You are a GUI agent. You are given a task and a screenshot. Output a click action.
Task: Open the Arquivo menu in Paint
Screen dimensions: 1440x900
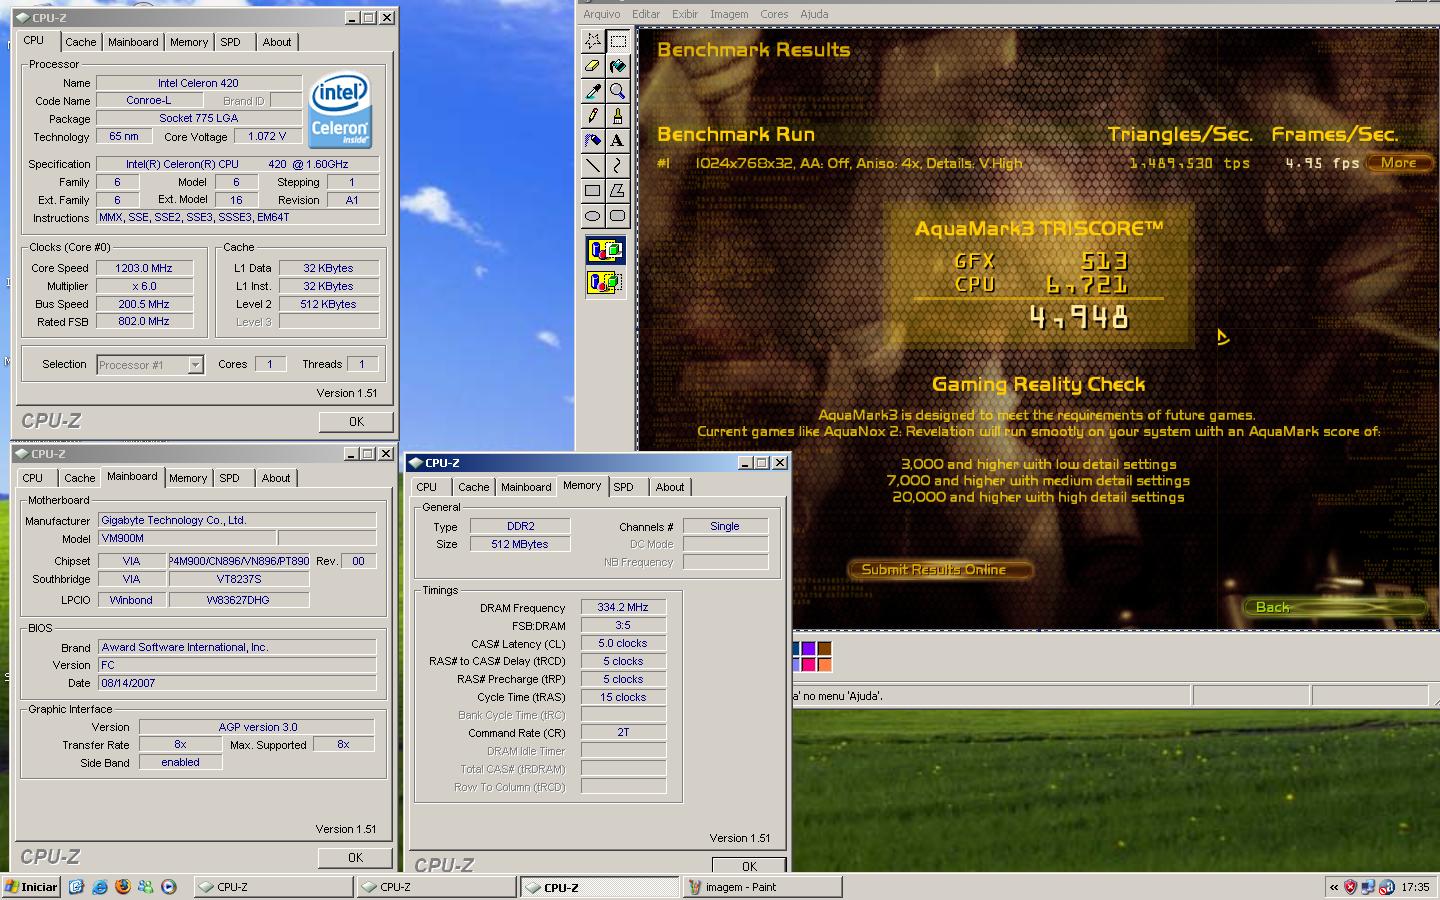602,14
